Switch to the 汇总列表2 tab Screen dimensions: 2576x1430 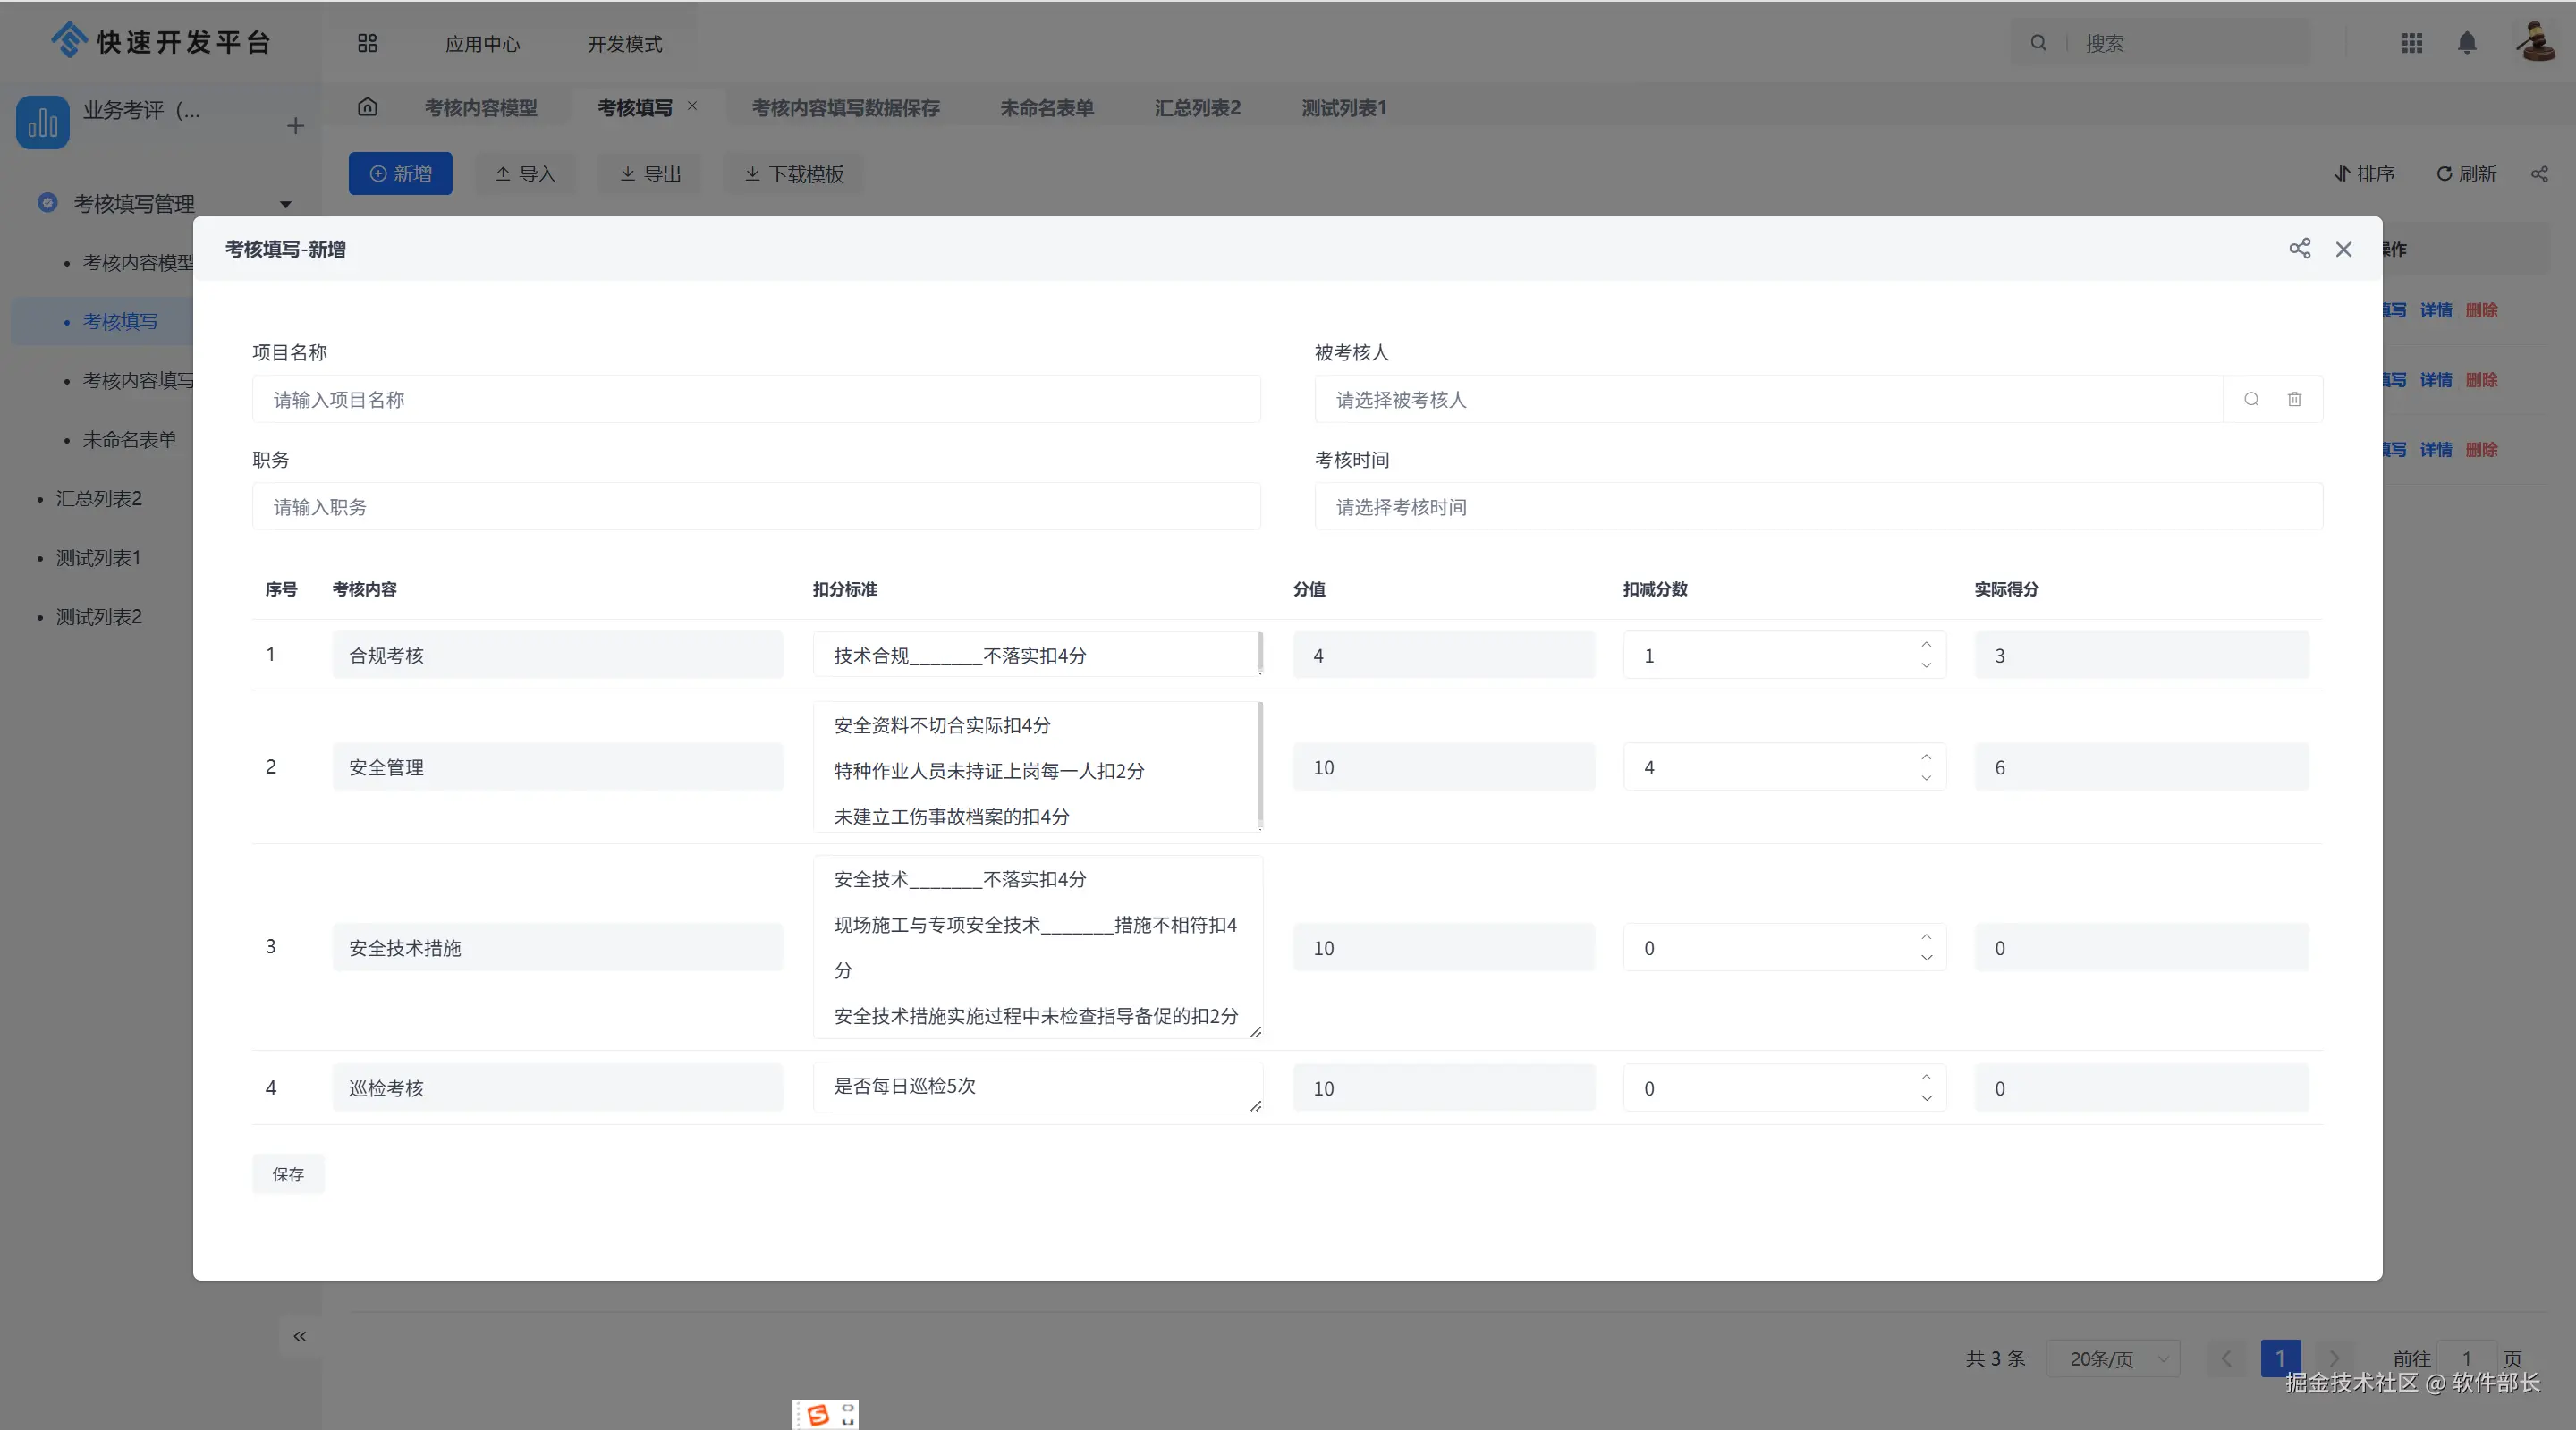point(1197,108)
